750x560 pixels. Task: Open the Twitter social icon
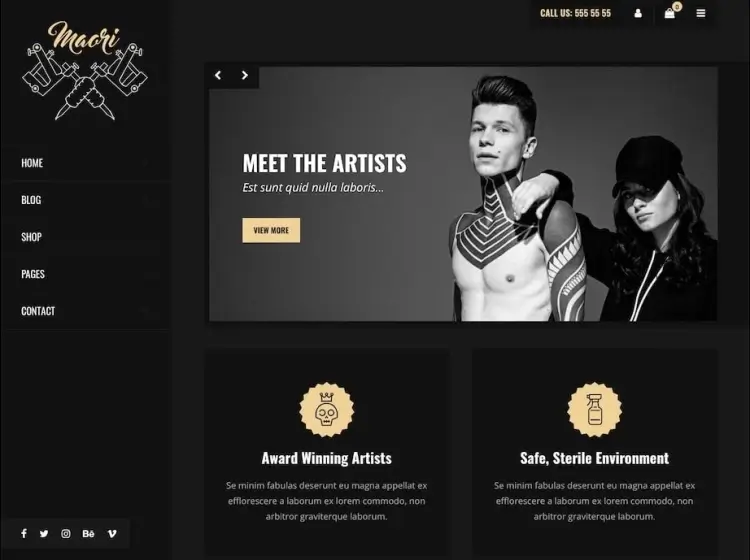(44, 534)
